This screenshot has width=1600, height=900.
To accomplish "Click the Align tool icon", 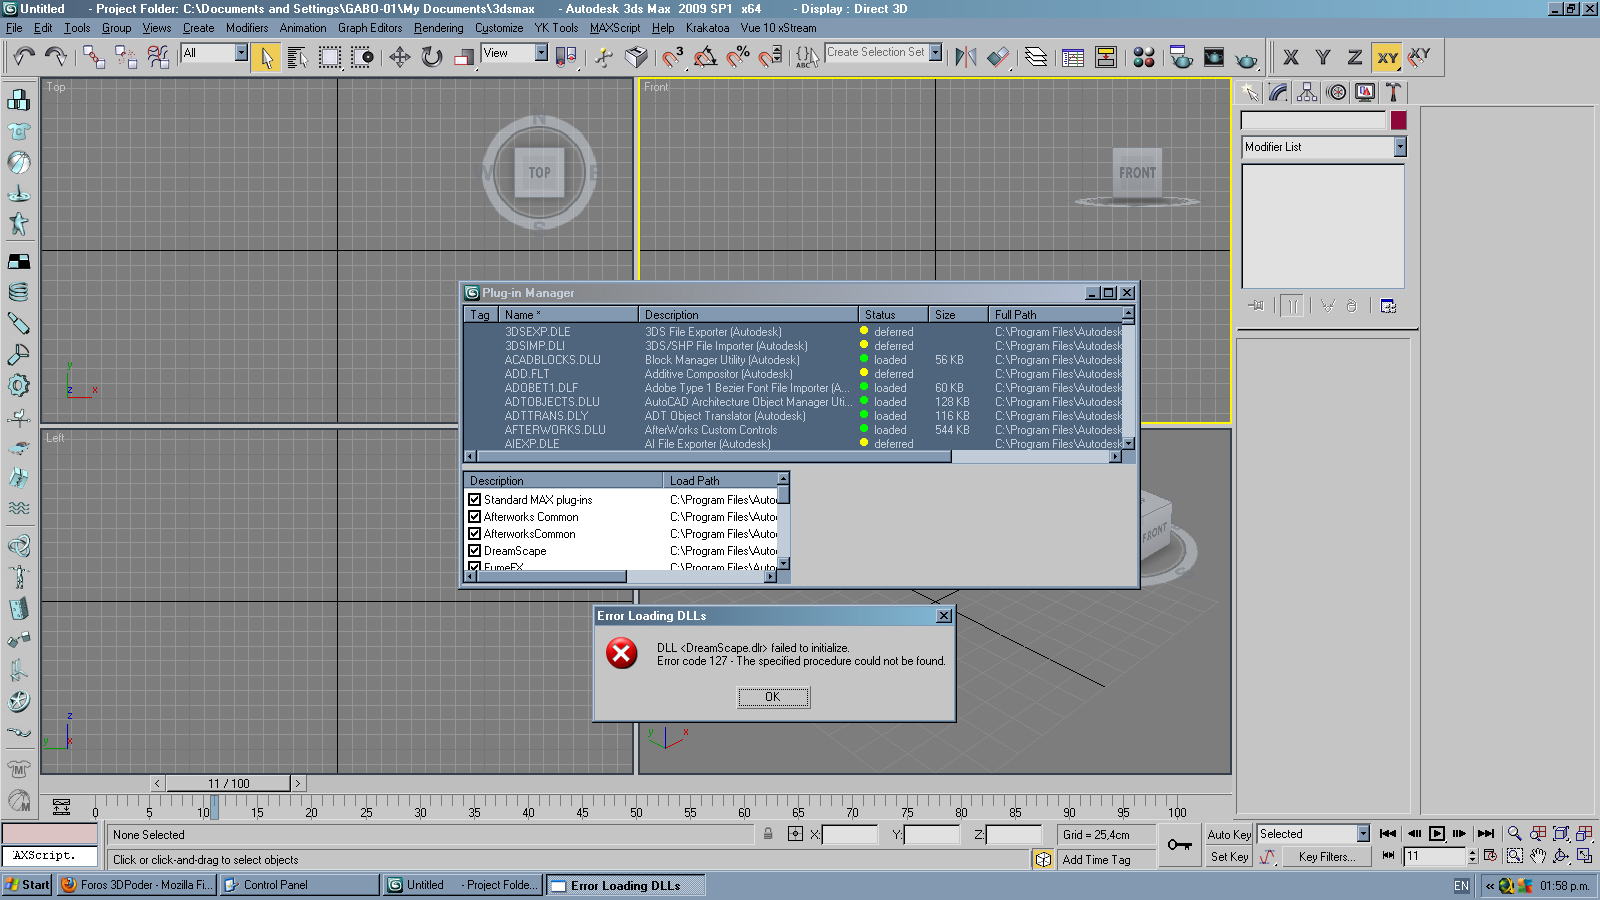I will [998, 57].
